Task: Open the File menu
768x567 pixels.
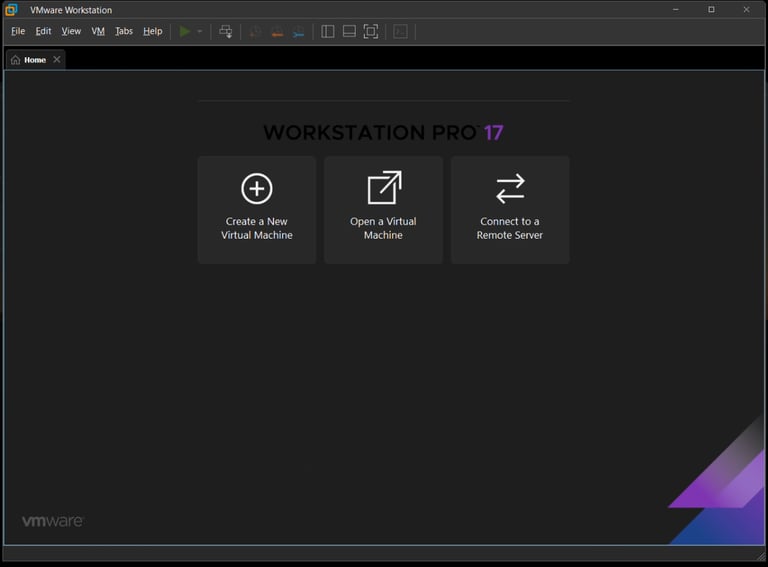Action: 18,31
